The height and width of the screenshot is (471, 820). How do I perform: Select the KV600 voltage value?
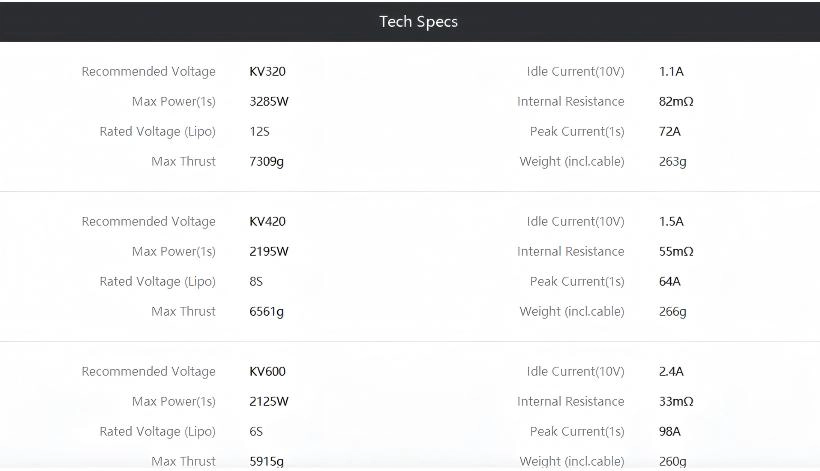click(x=267, y=372)
